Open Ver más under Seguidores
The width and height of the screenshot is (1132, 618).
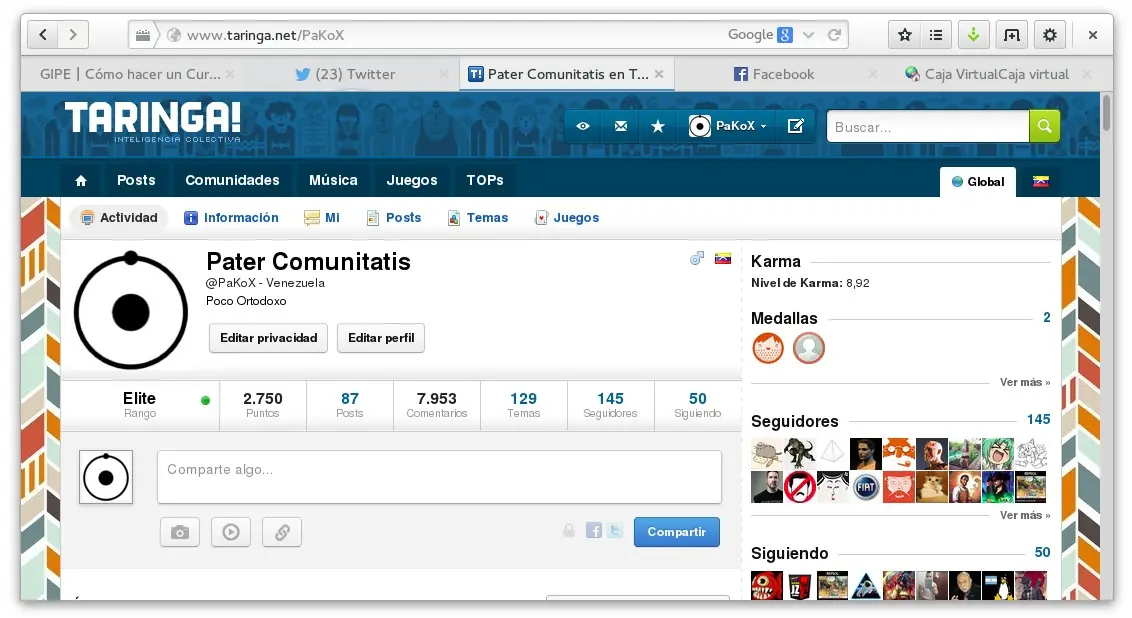1023,515
